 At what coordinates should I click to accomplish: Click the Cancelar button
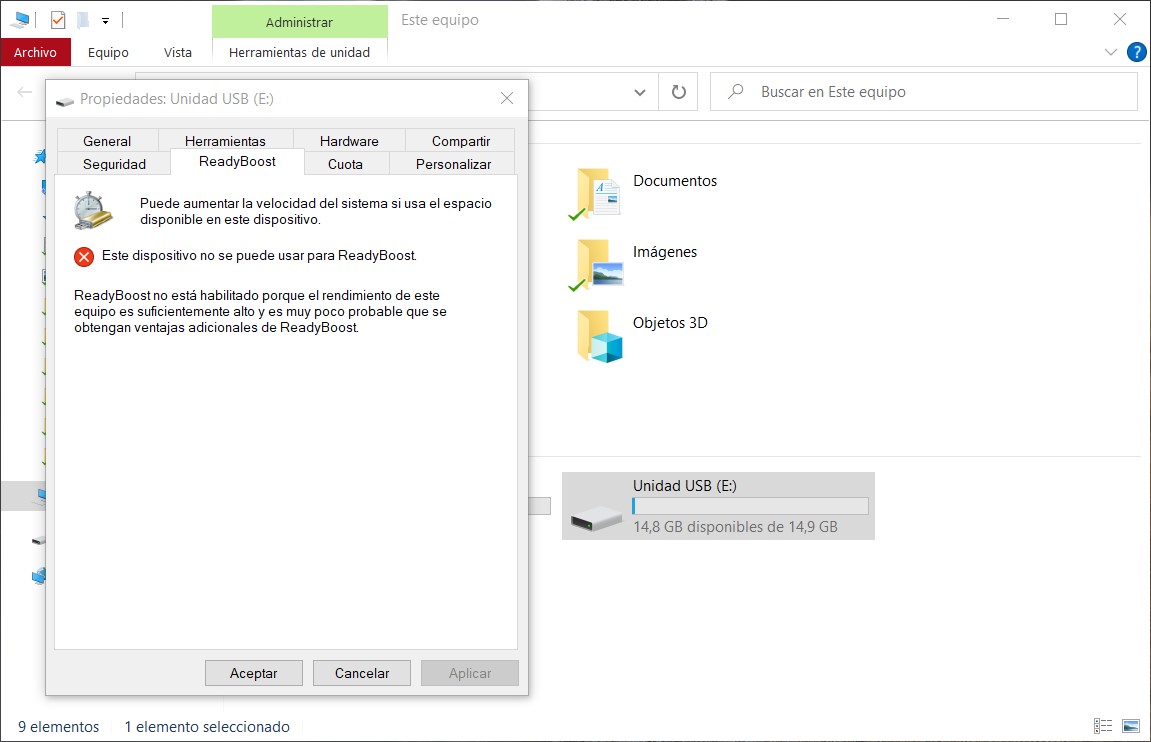362,673
